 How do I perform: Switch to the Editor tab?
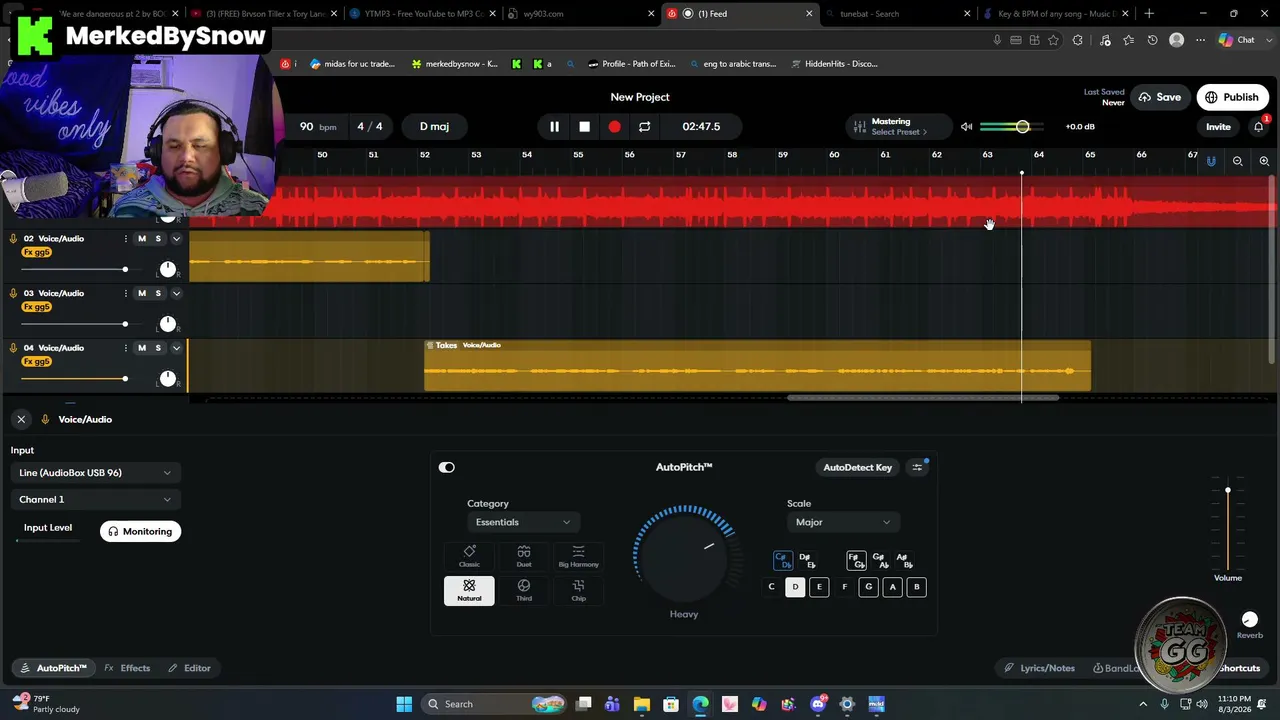pyautogui.click(x=189, y=668)
